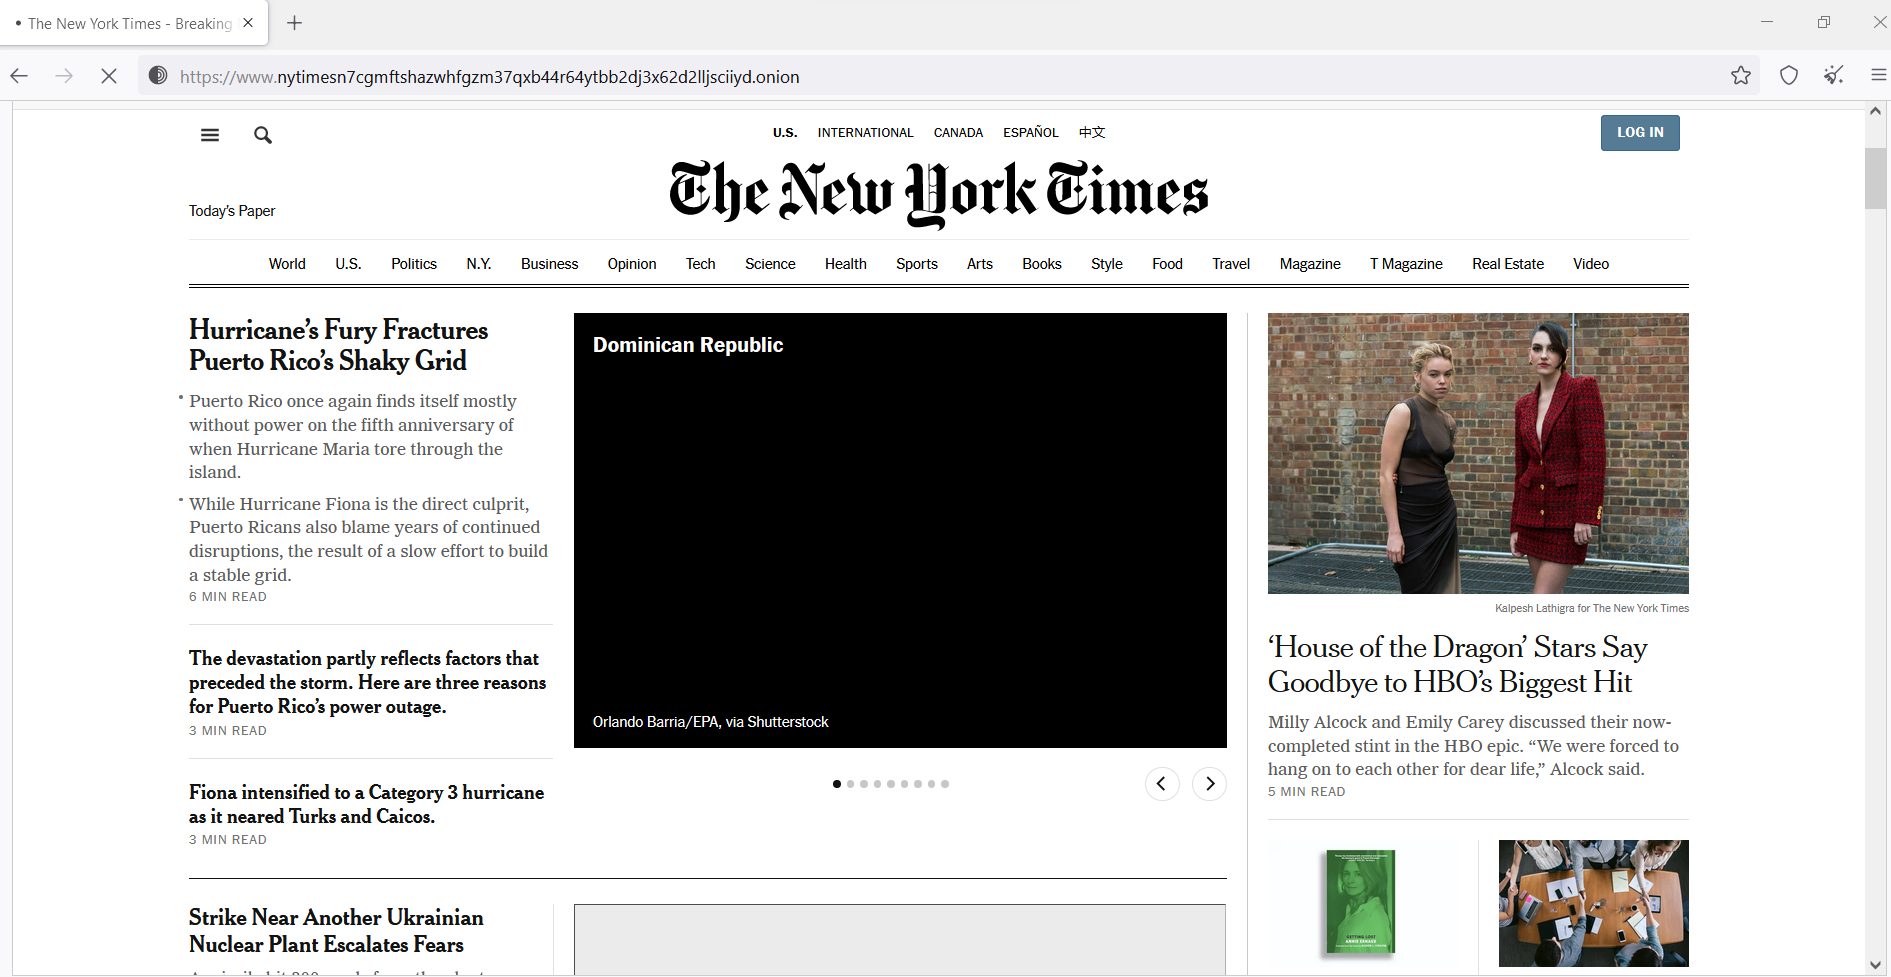Advance the photo carousel with the right arrow
Viewport: 1891px width, 977px height.
click(x=1209, y=784)
